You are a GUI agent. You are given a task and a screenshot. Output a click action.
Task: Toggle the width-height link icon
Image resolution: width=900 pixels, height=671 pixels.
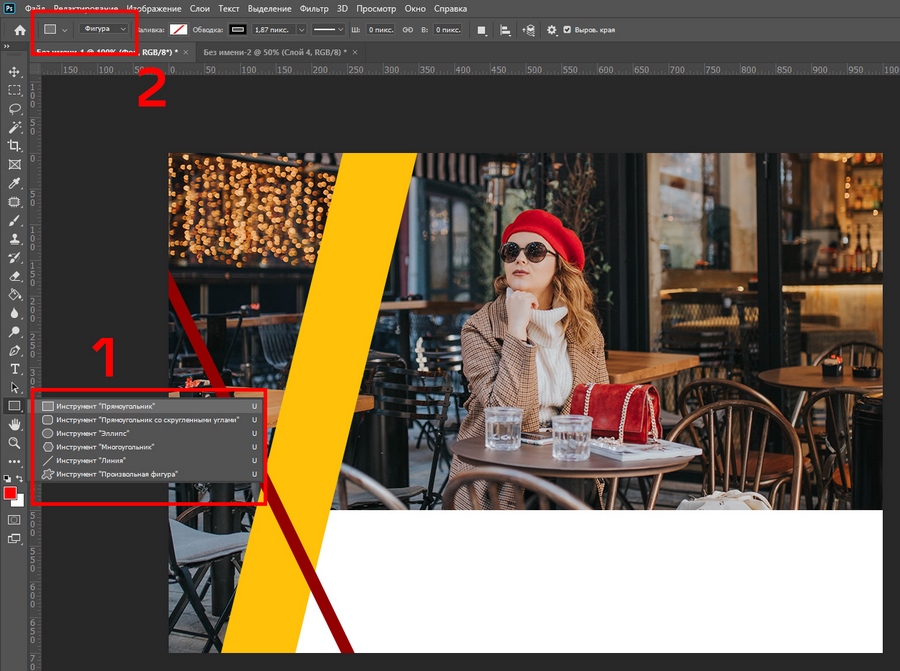click(408, 30)
